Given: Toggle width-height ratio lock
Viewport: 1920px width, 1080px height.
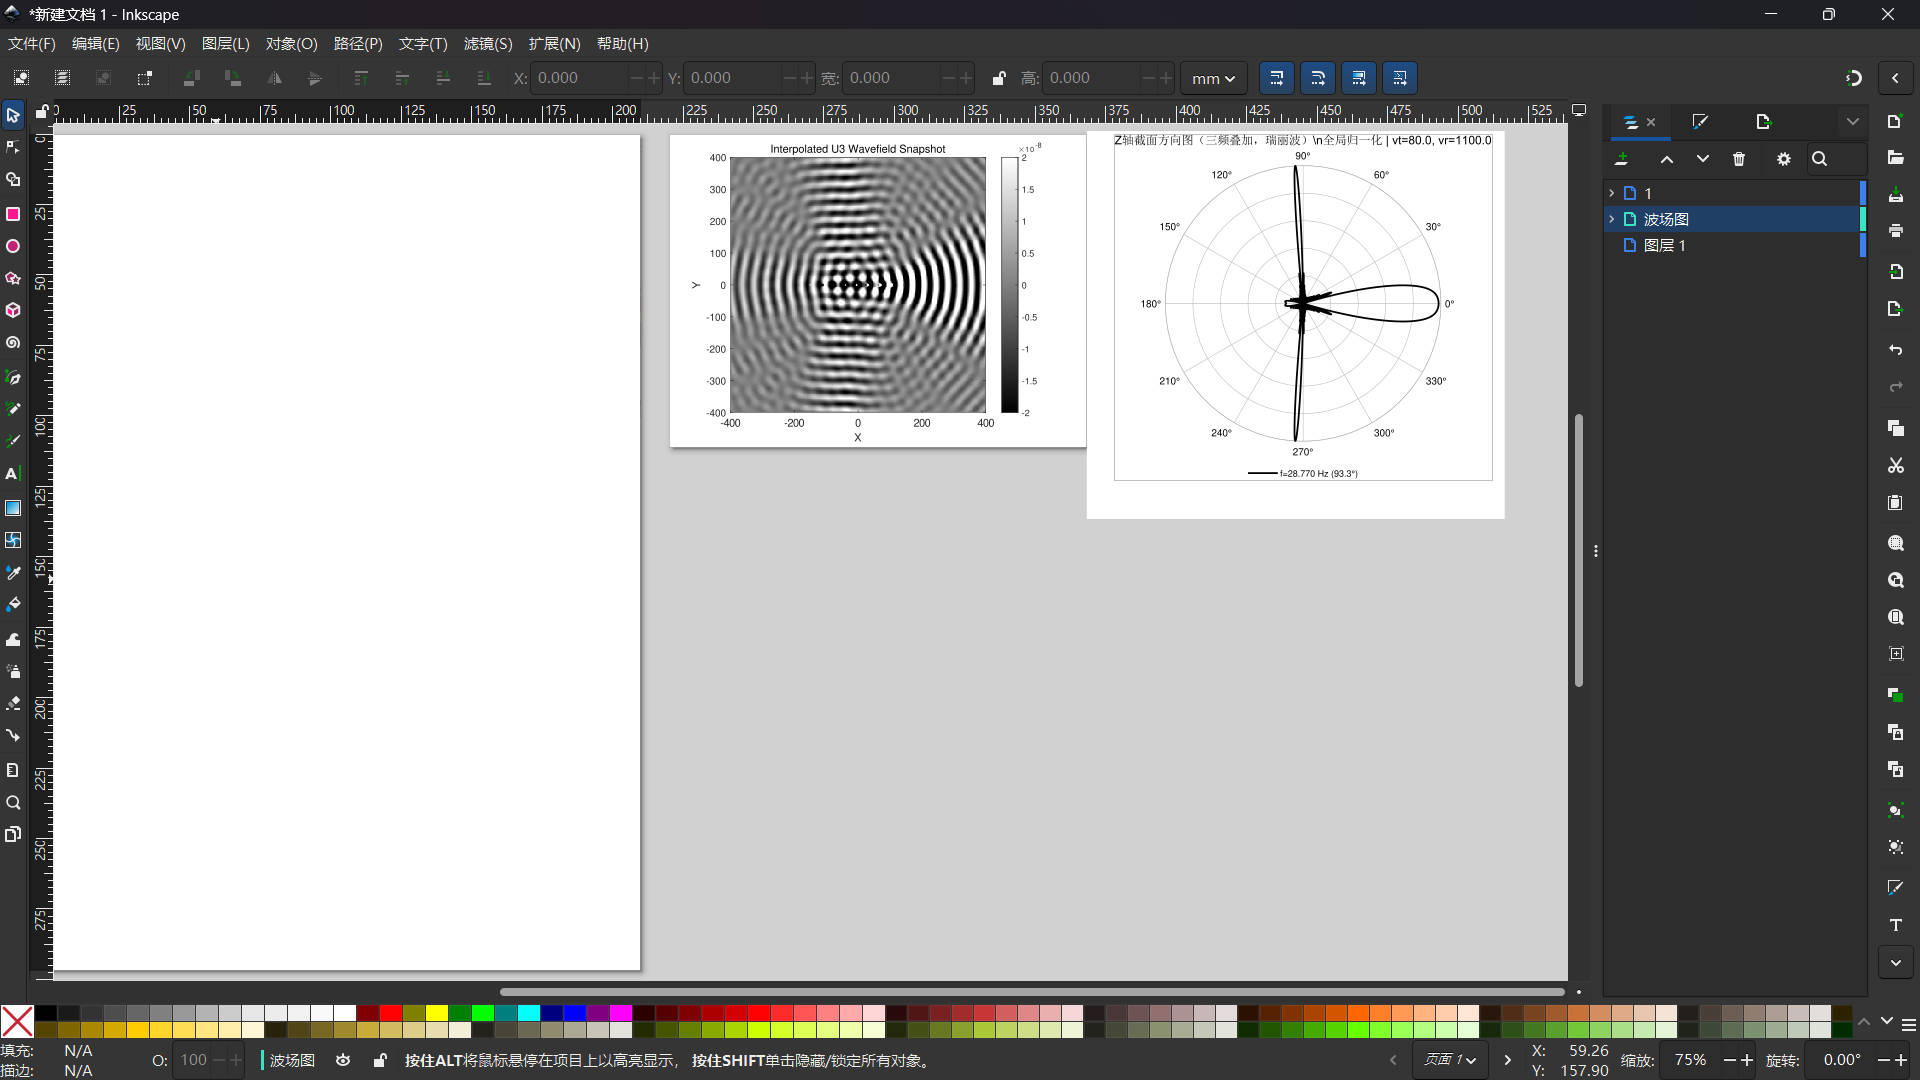Looking at the screenshot, I should pos(998,78).
